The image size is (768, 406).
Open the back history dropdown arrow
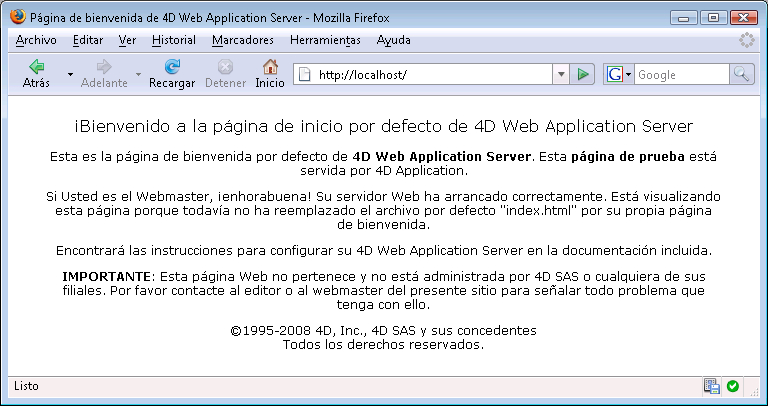point(70,74)
